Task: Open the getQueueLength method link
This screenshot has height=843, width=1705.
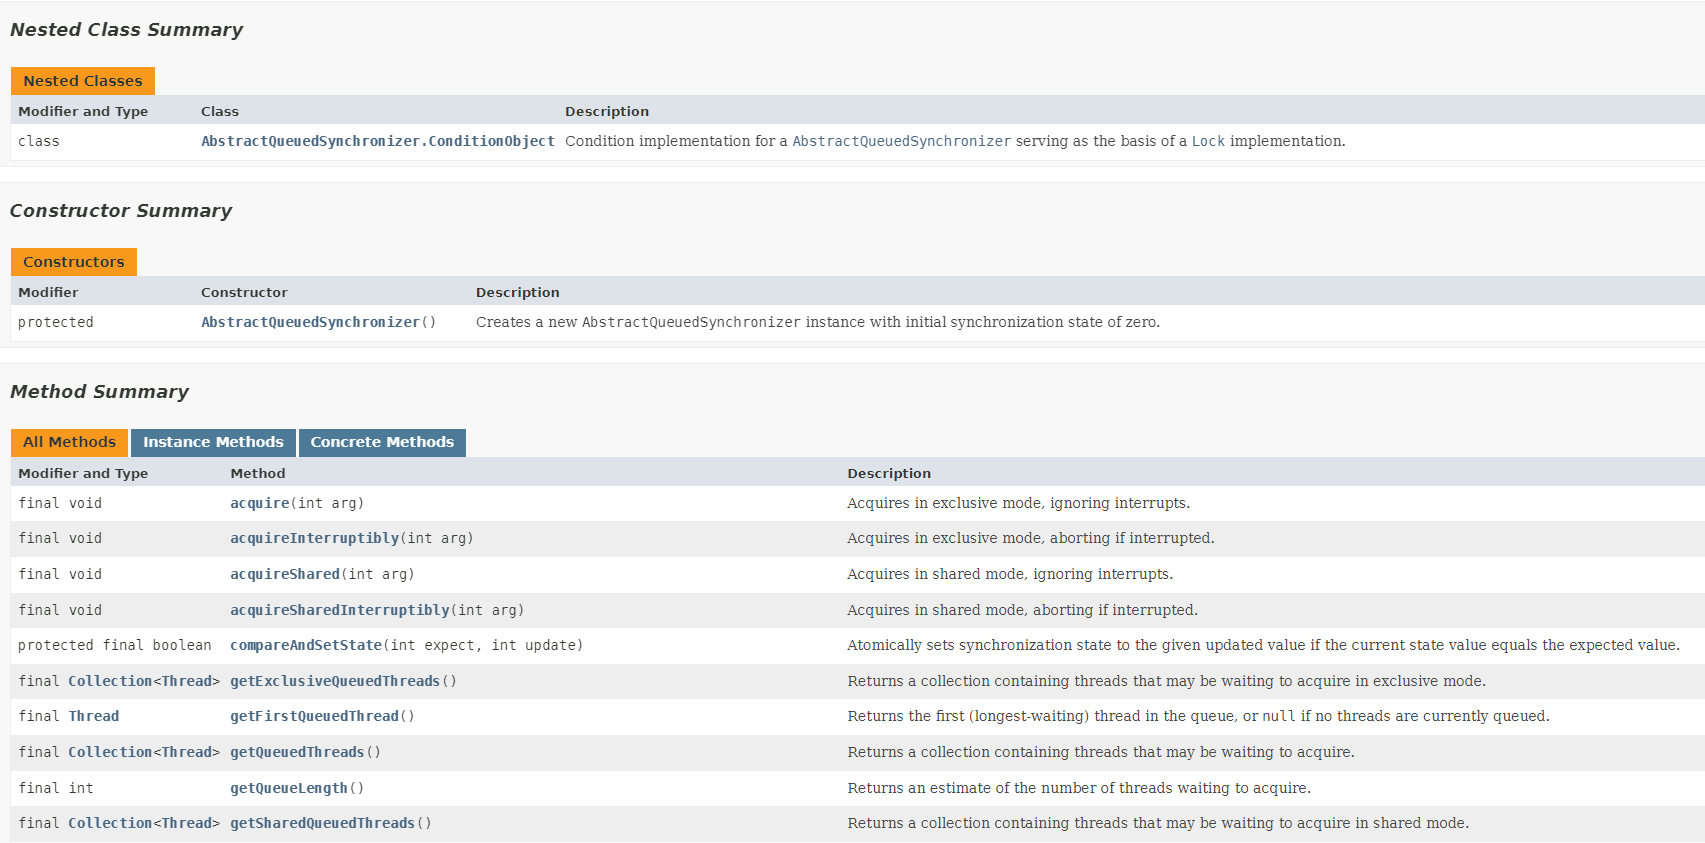Action: click(x=289, y=788)
